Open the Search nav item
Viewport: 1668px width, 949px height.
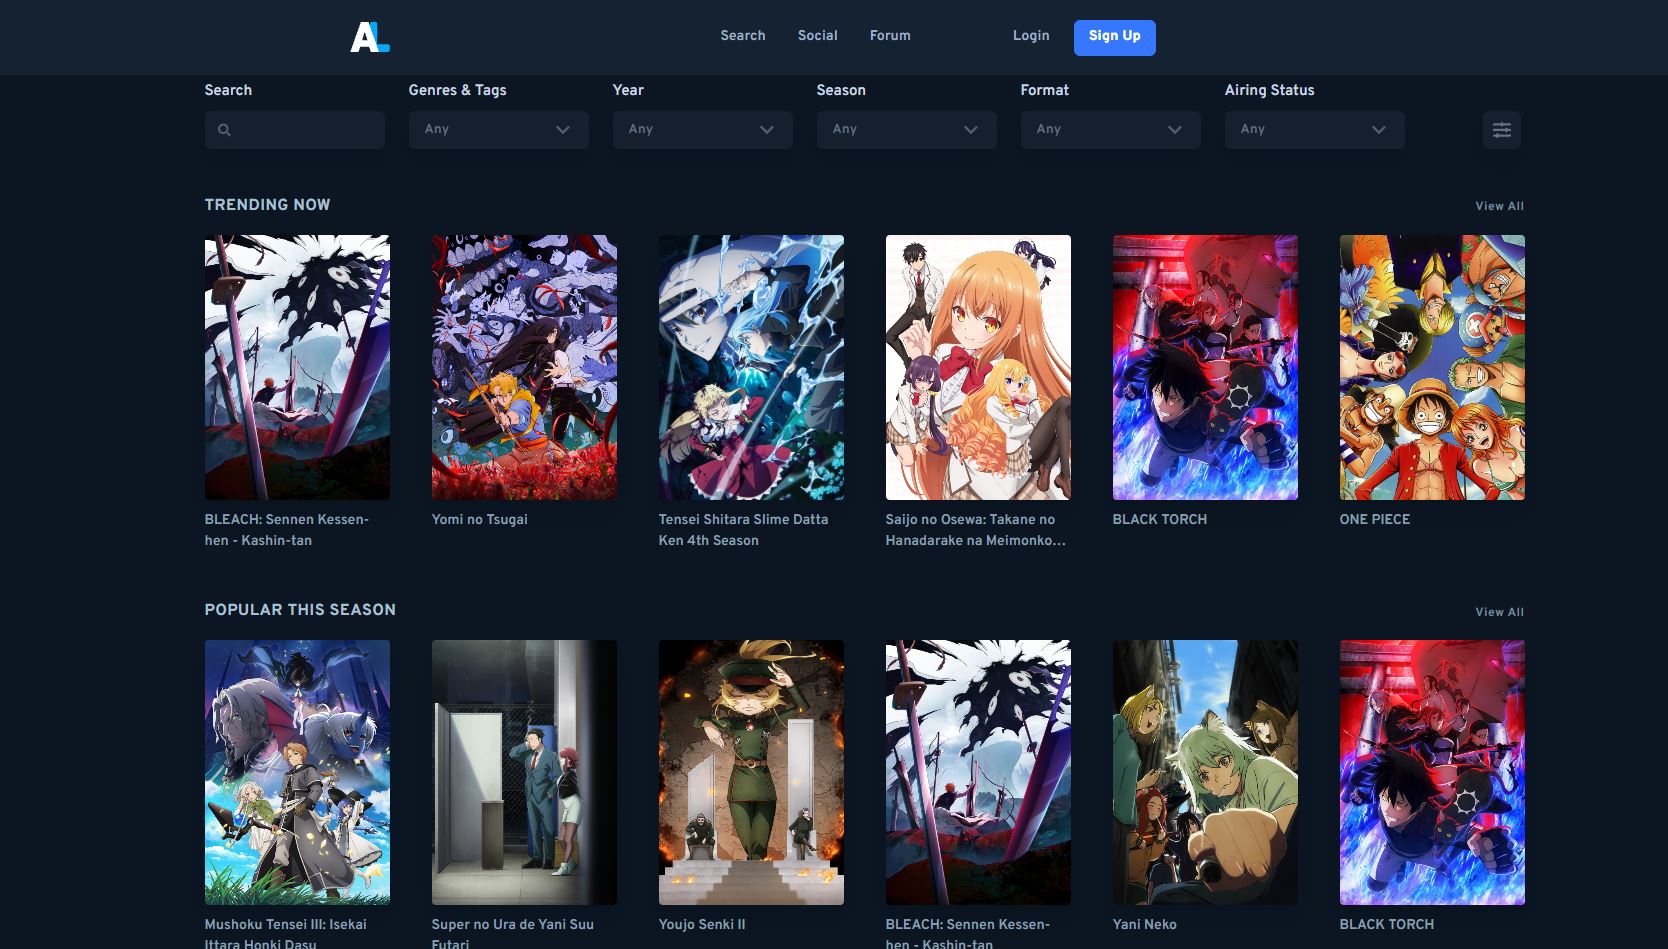coord(743,35)
